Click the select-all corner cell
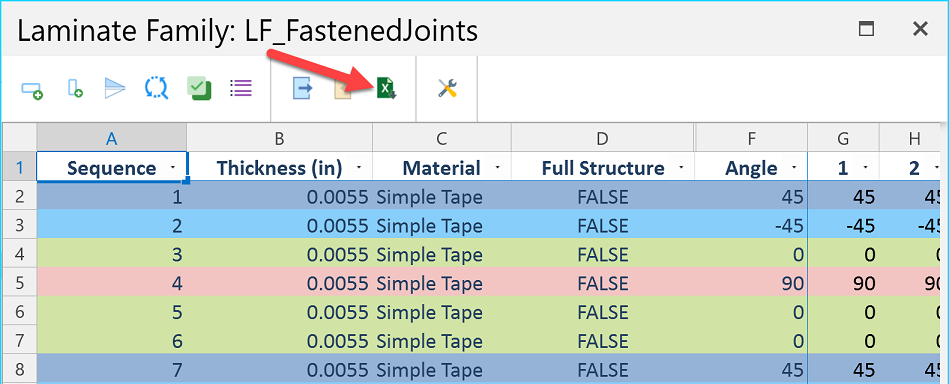The width and height of the screenshot is (949, 384). click(19, 138)
